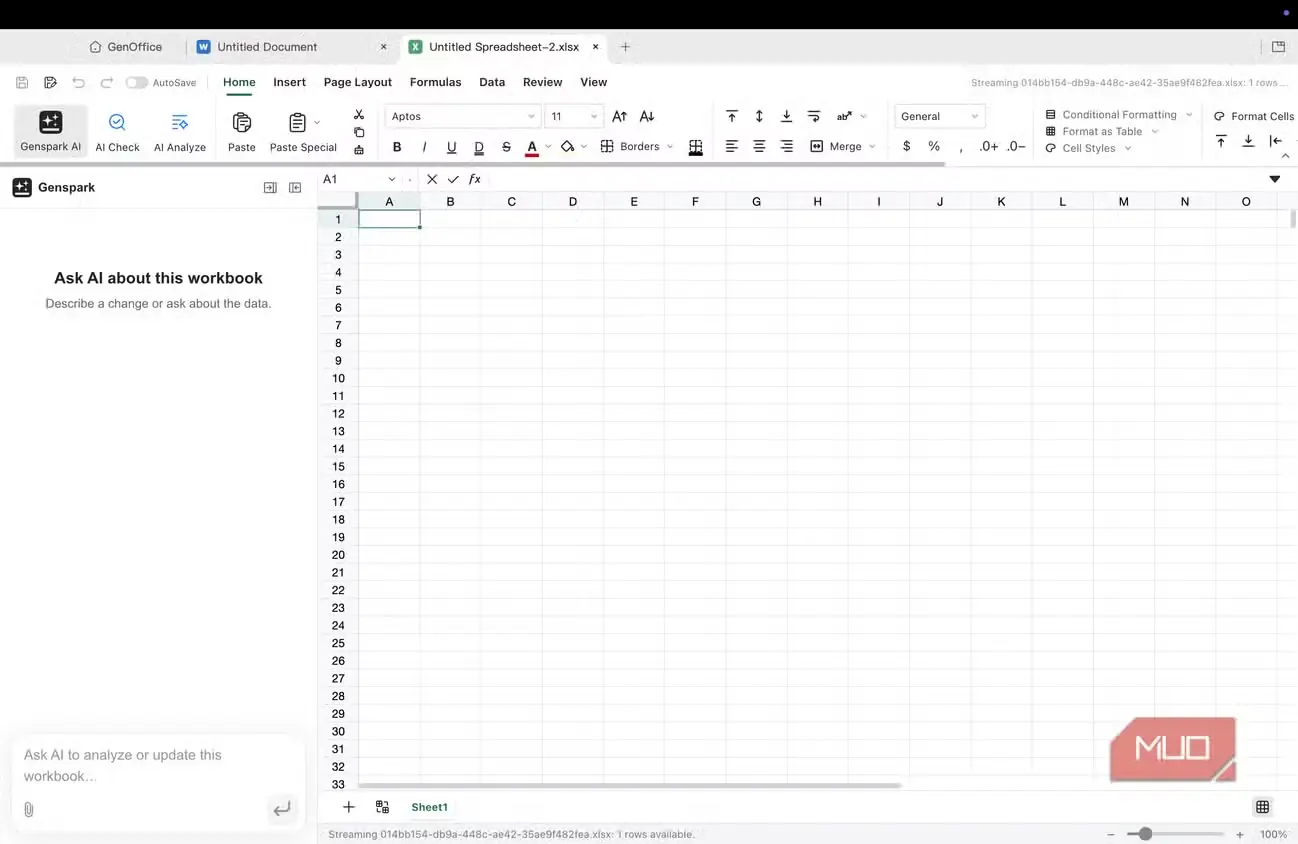Click the Save icon in quick toolbar
This screenshot has height=844, width=1298.
click(22, 83)
